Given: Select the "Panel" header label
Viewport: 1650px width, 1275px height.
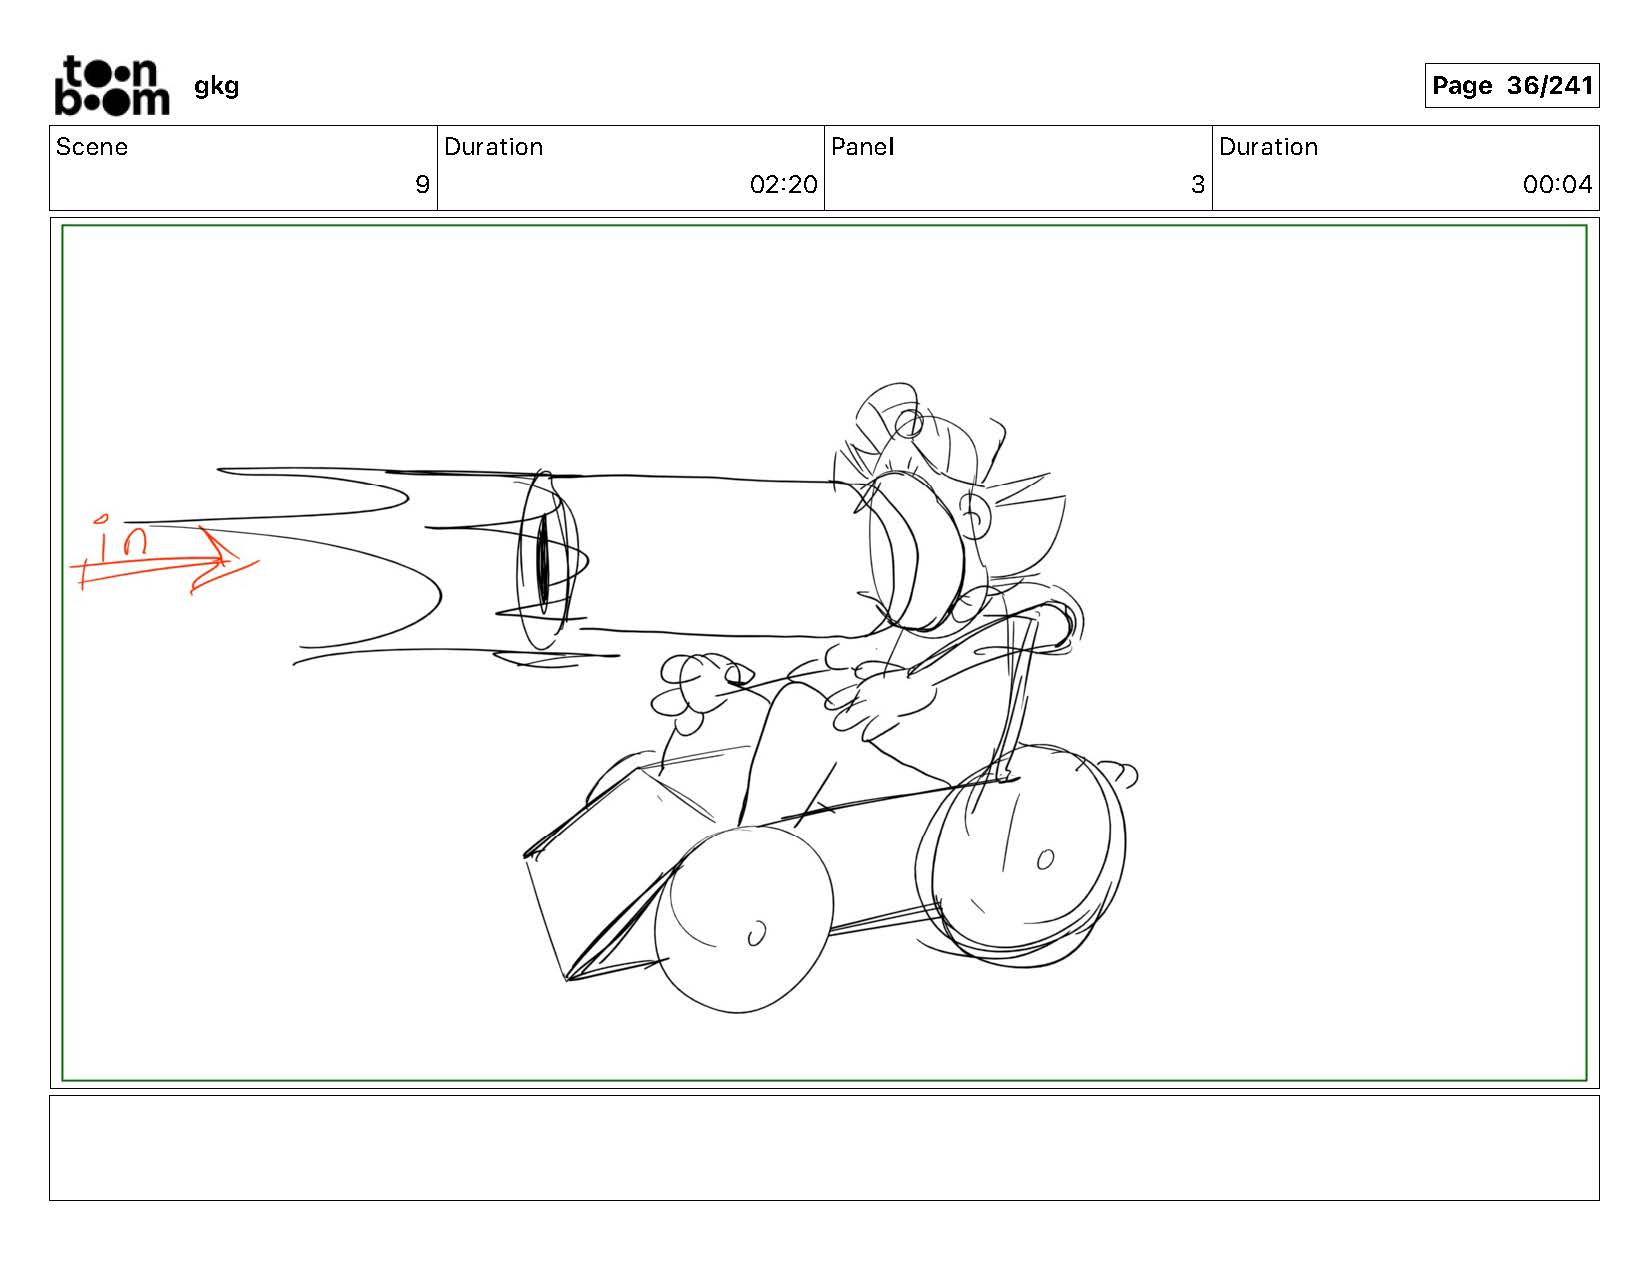Looking at the screenshot, I should [x=862, y=147].
